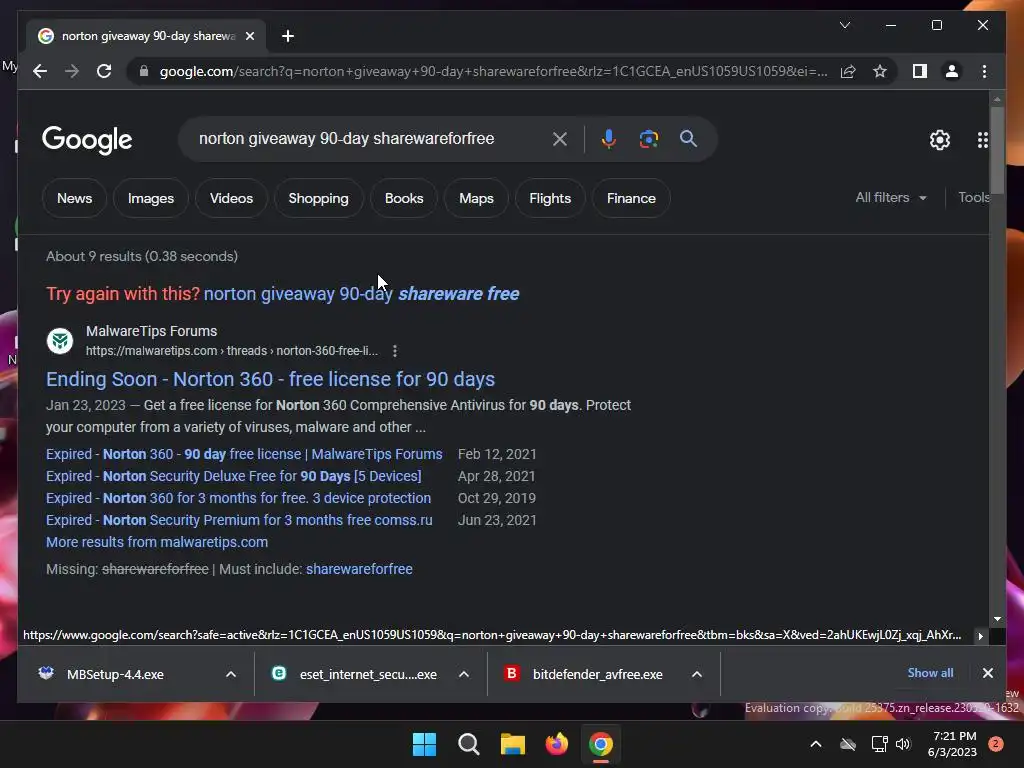The width and height of the screenshot is (1024, 768).
Task: Open MBSetup-4.4.exe download
Action: [x=115, y=674]
